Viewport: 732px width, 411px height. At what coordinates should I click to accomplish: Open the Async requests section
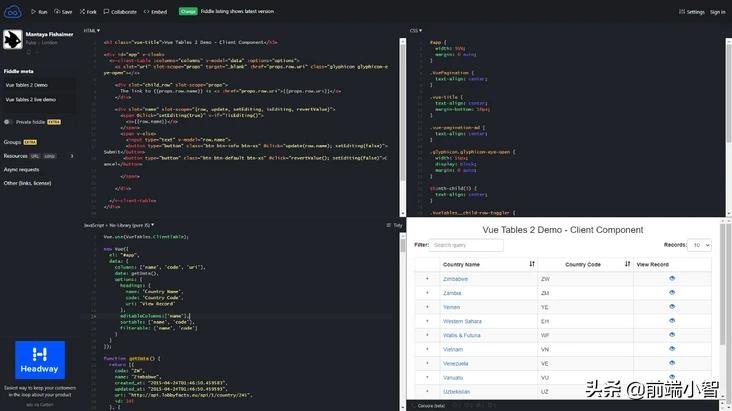point(24,169)
